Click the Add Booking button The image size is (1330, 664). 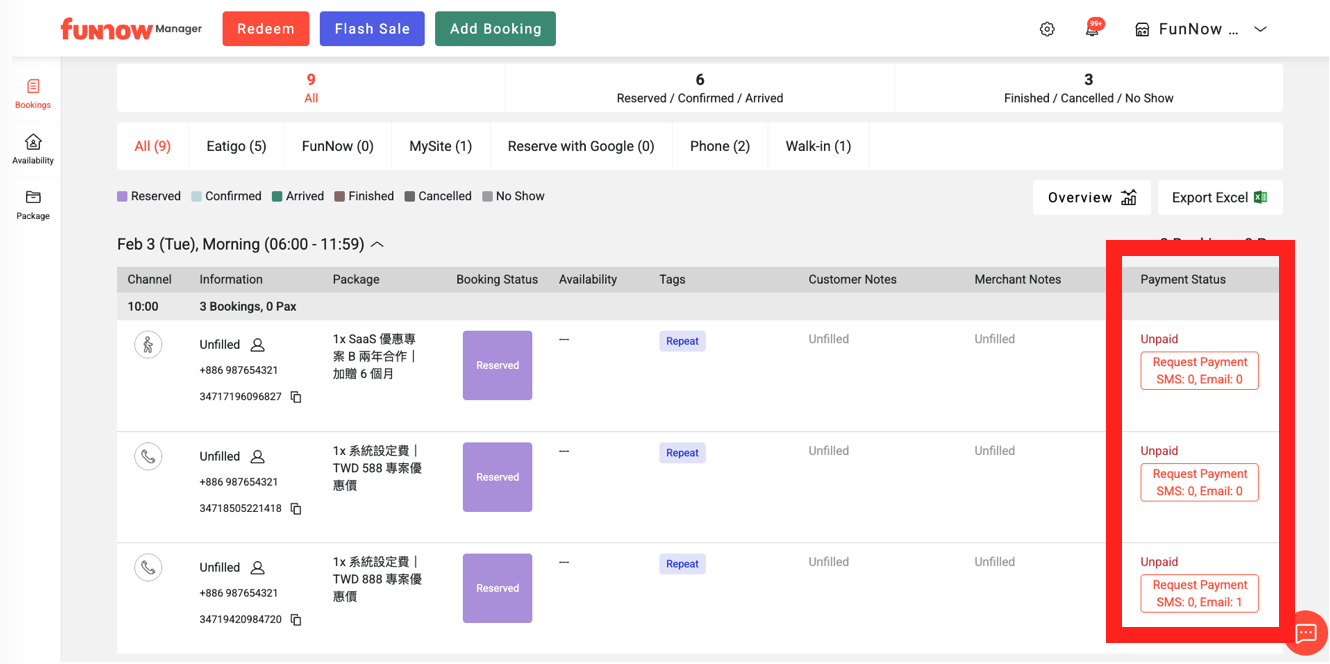coord(495,29)
